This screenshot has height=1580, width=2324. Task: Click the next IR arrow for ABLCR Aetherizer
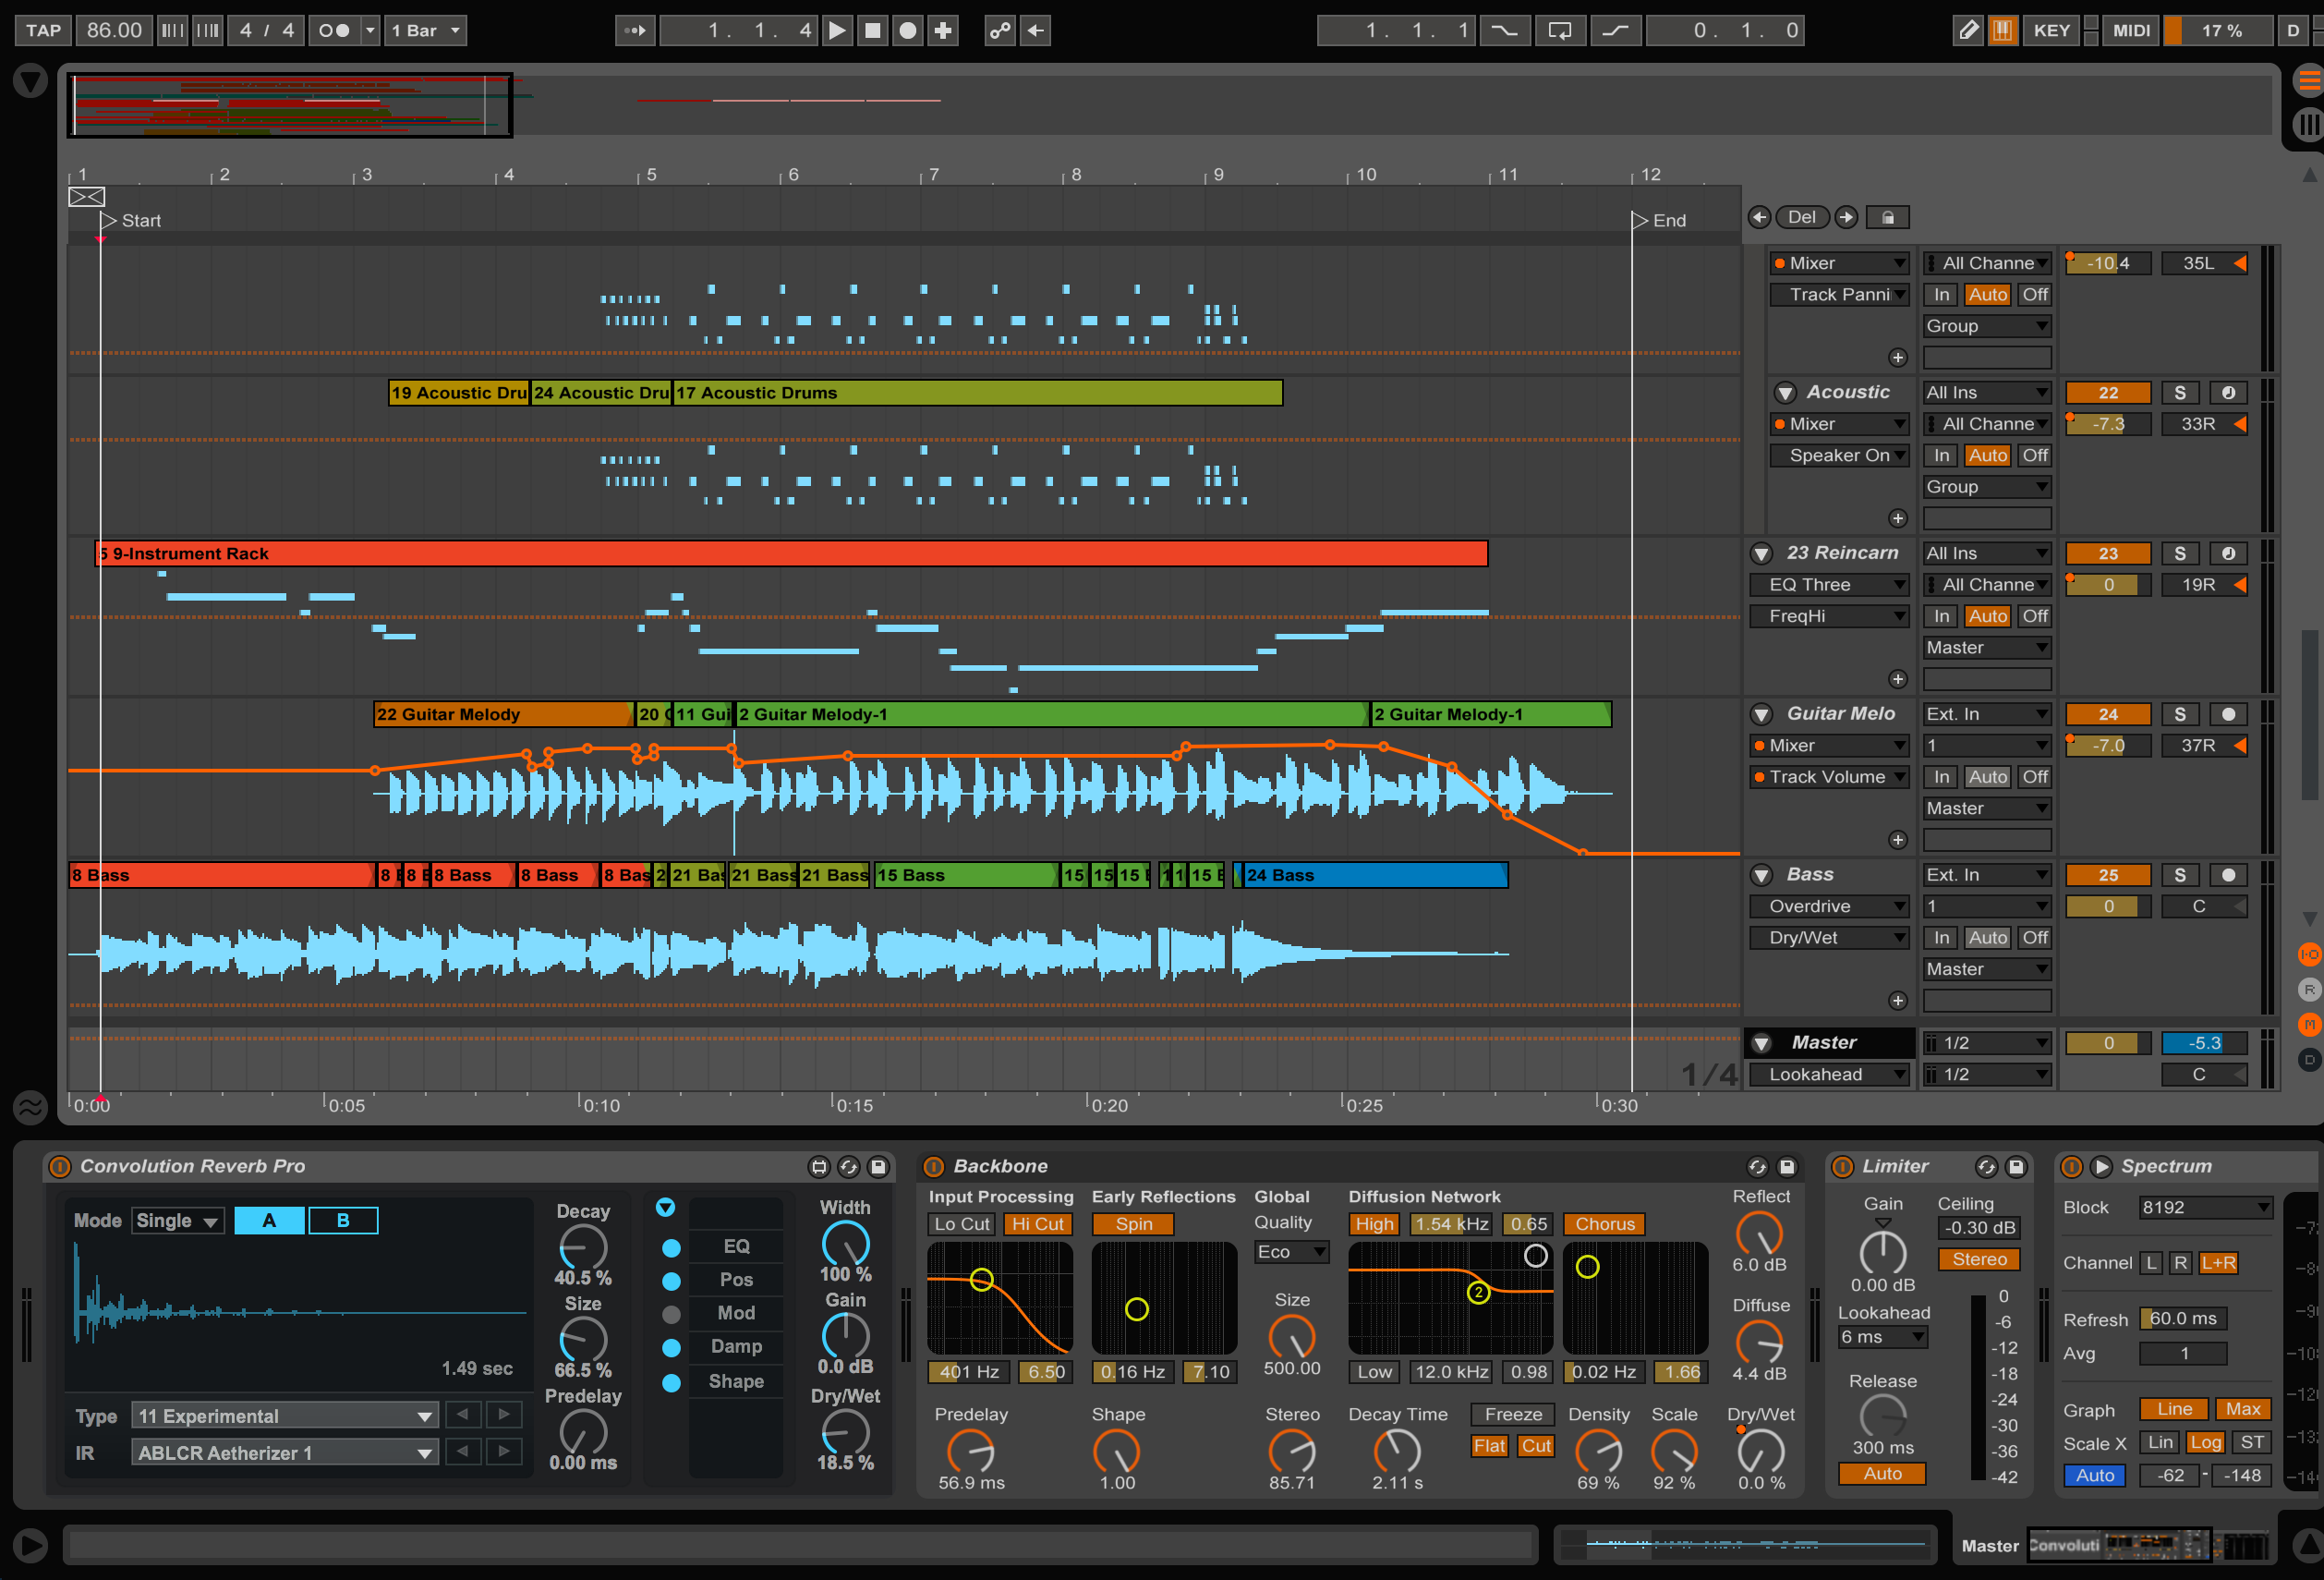point(505,1451)
